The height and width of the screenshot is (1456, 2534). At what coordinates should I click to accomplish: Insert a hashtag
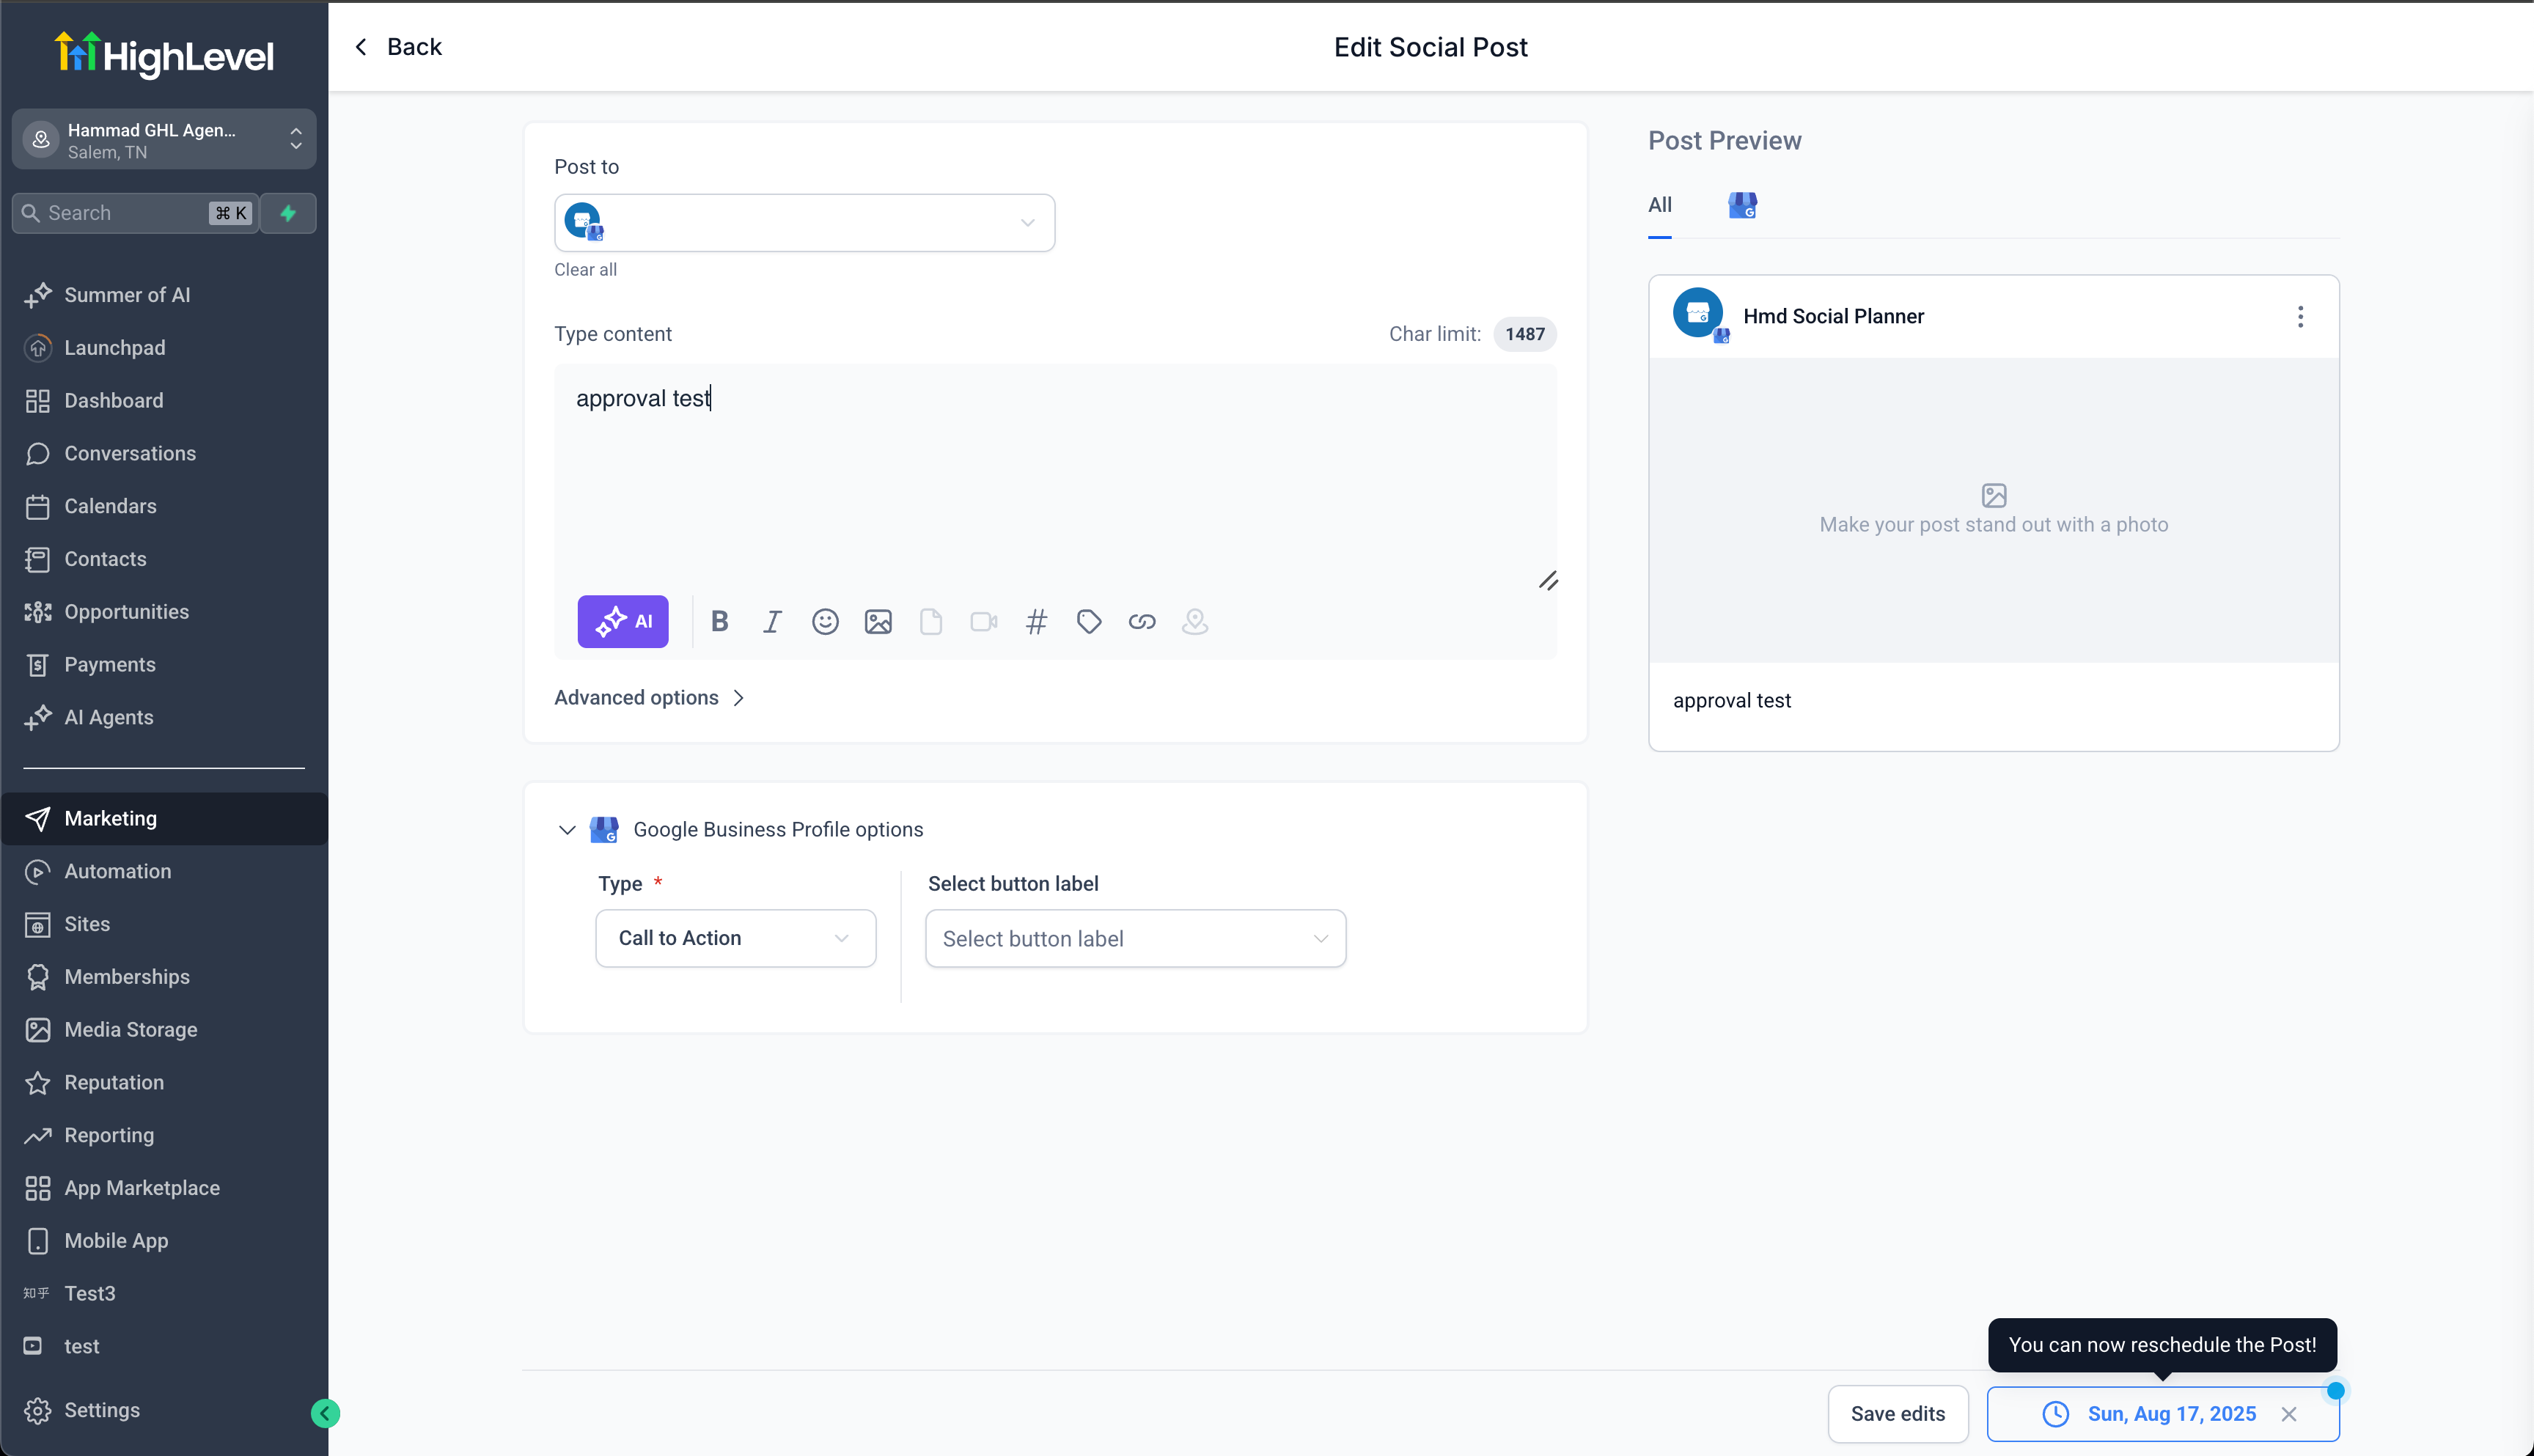1036,621
